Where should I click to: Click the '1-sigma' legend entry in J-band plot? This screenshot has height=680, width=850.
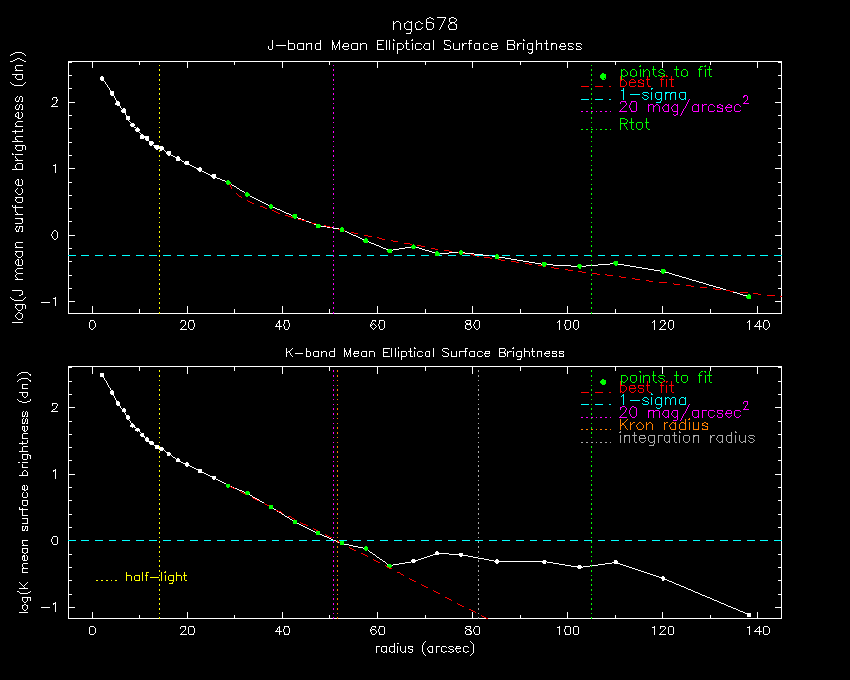tap(653, 95)
